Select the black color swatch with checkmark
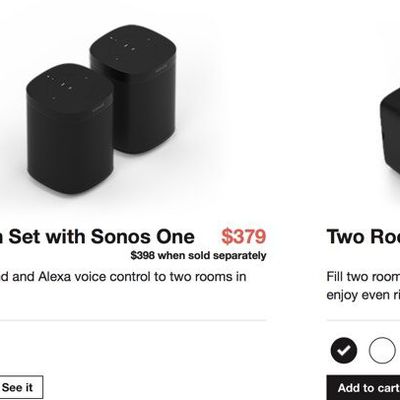400x400 pixels. tap(344, 350)
